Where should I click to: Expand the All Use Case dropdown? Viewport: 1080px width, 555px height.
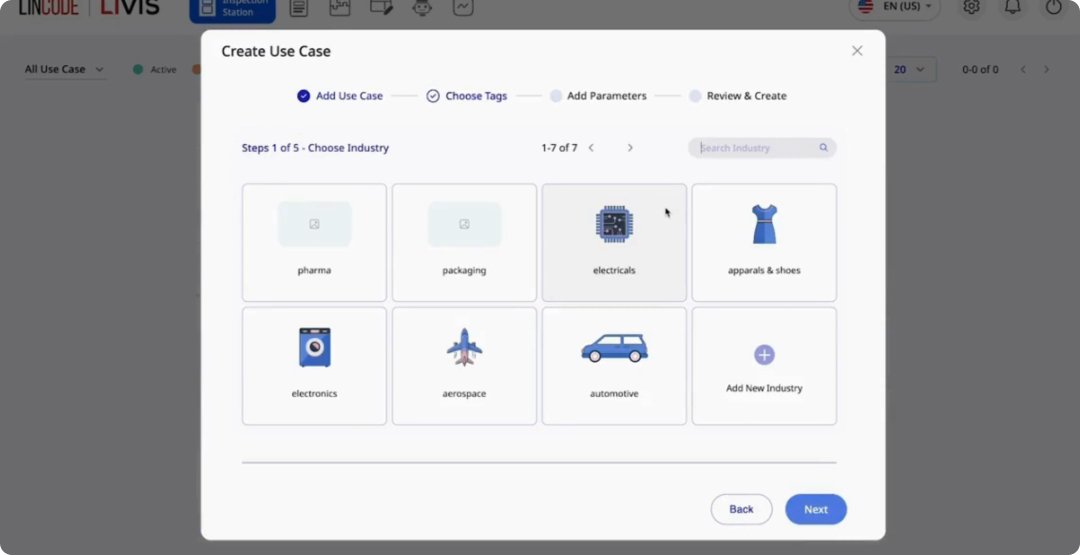pyautogui.click(x=65, y=69)
